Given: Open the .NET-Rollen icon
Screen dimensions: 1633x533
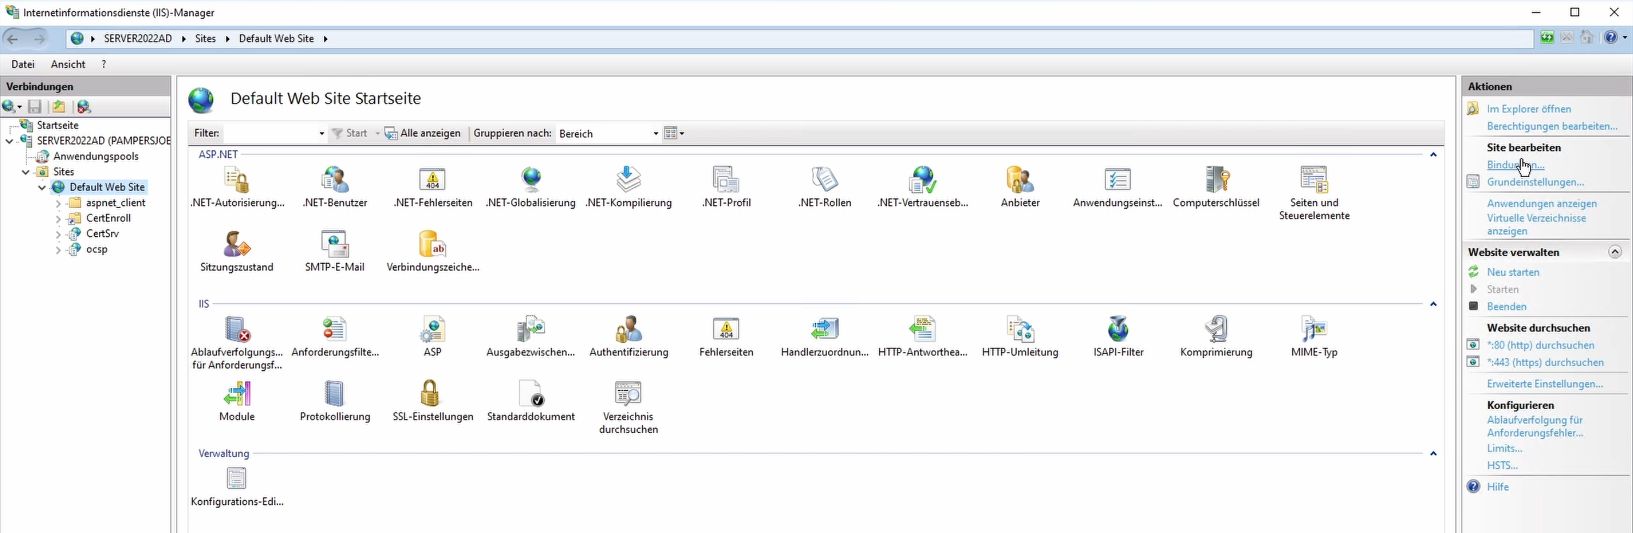Looking at the screenshot, I should click(x=824, y=180).
